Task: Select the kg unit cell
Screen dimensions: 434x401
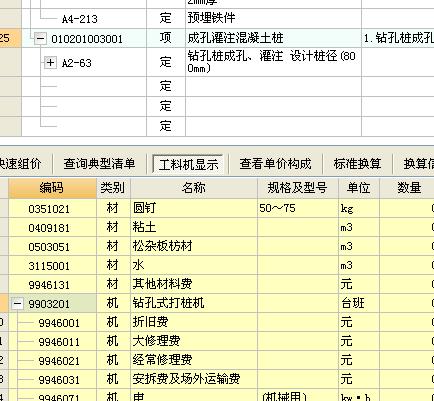Action: pos(359,208)
